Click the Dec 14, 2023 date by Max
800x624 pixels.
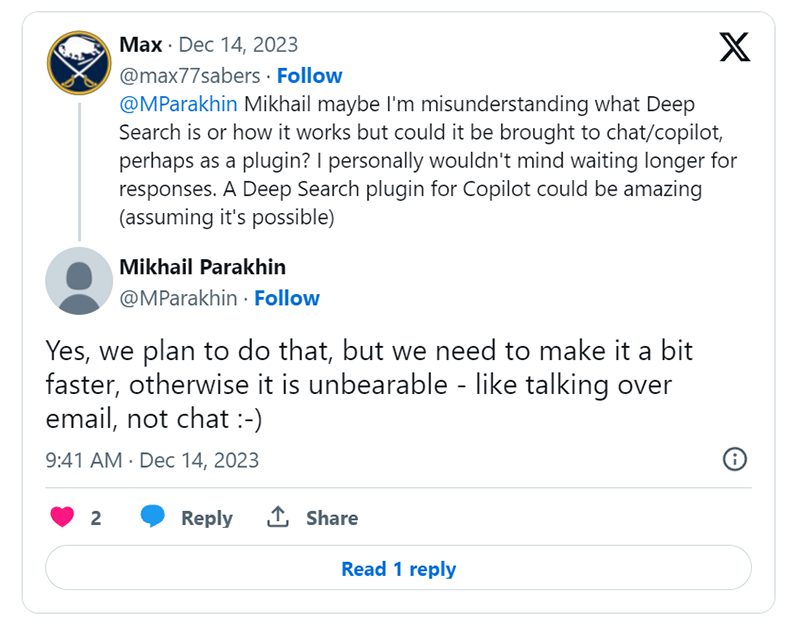[238, 45]
